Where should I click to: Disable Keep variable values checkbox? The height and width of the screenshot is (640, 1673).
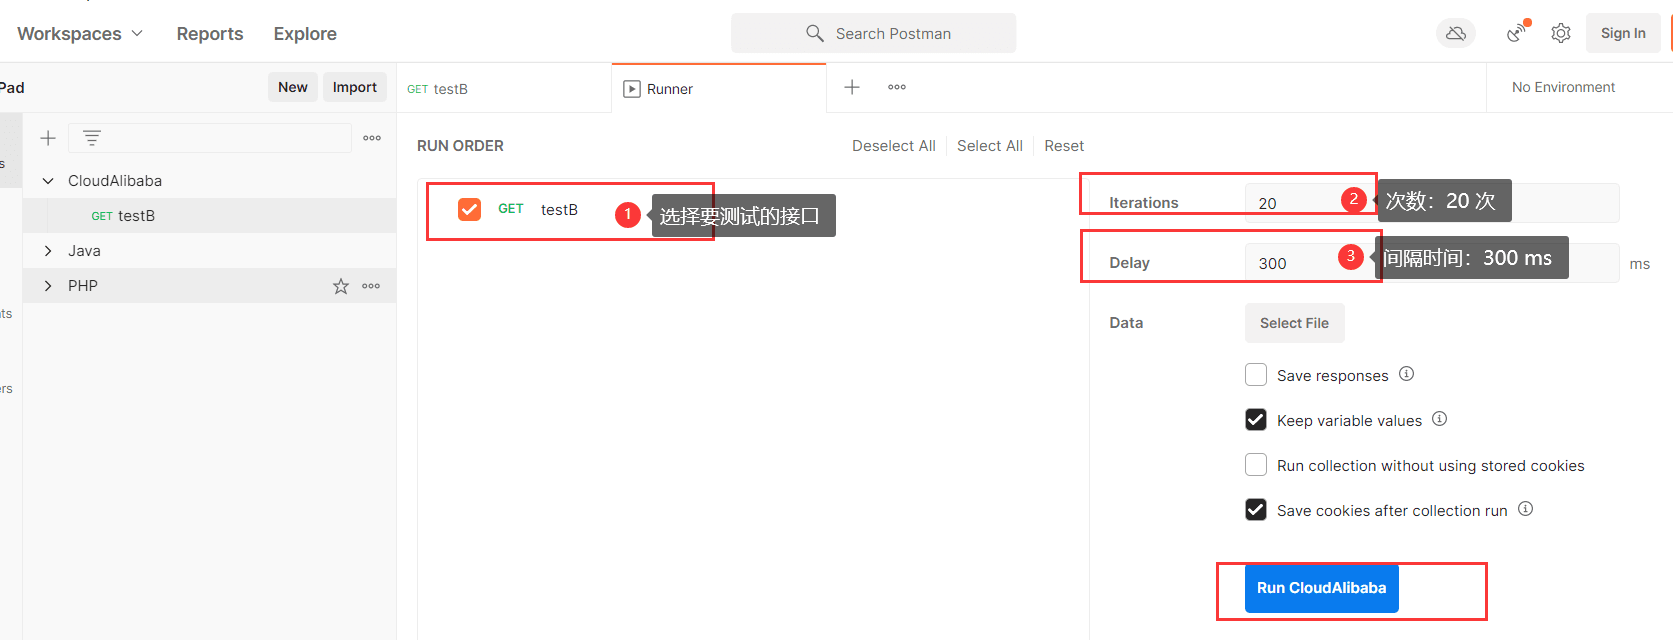(x=1256, y=420)
